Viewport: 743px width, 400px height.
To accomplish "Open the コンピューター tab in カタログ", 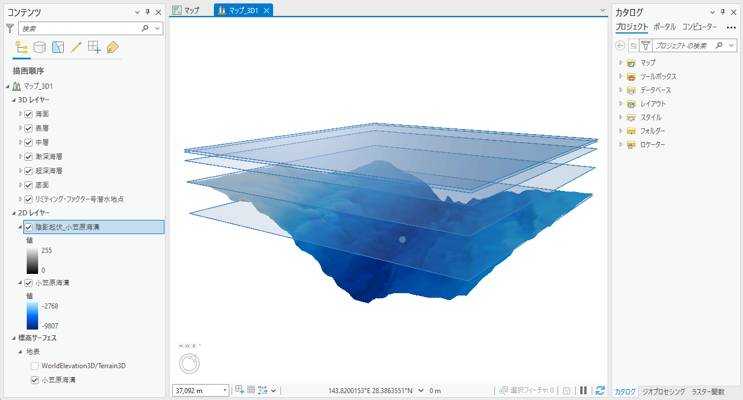I will point(699,27).
